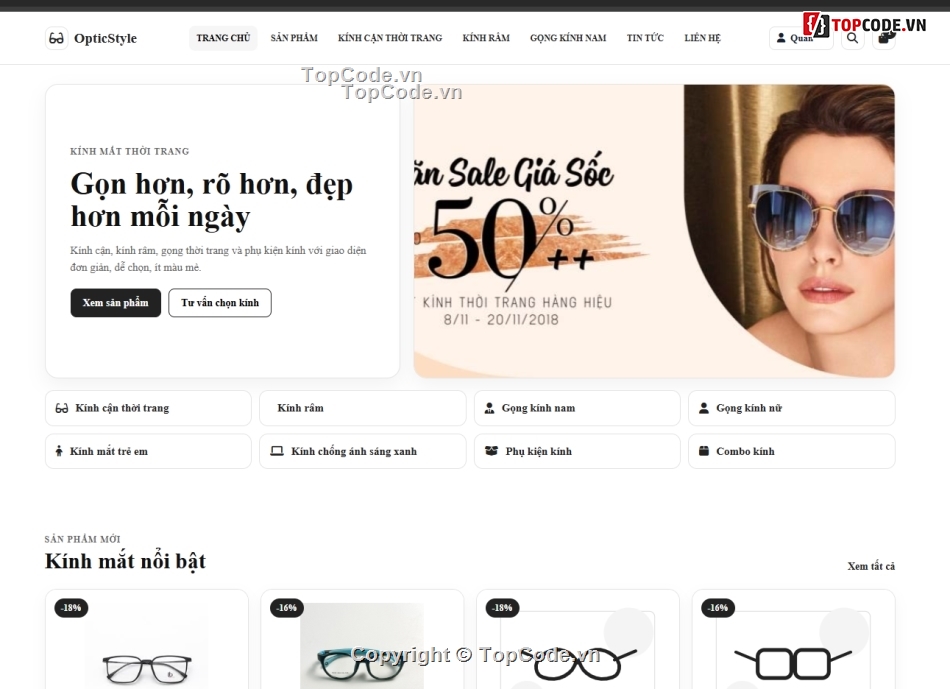
Task: Click the Xem sản phẩm button
Action: point(116,302)
